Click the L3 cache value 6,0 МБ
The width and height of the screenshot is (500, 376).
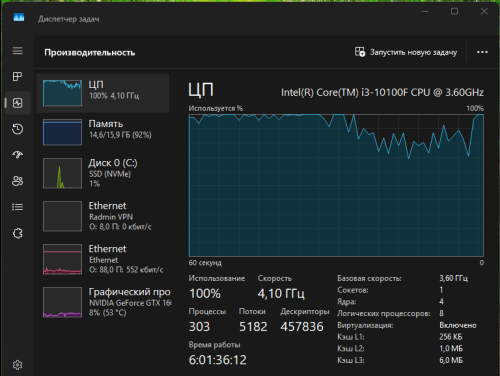coord(451,360)
